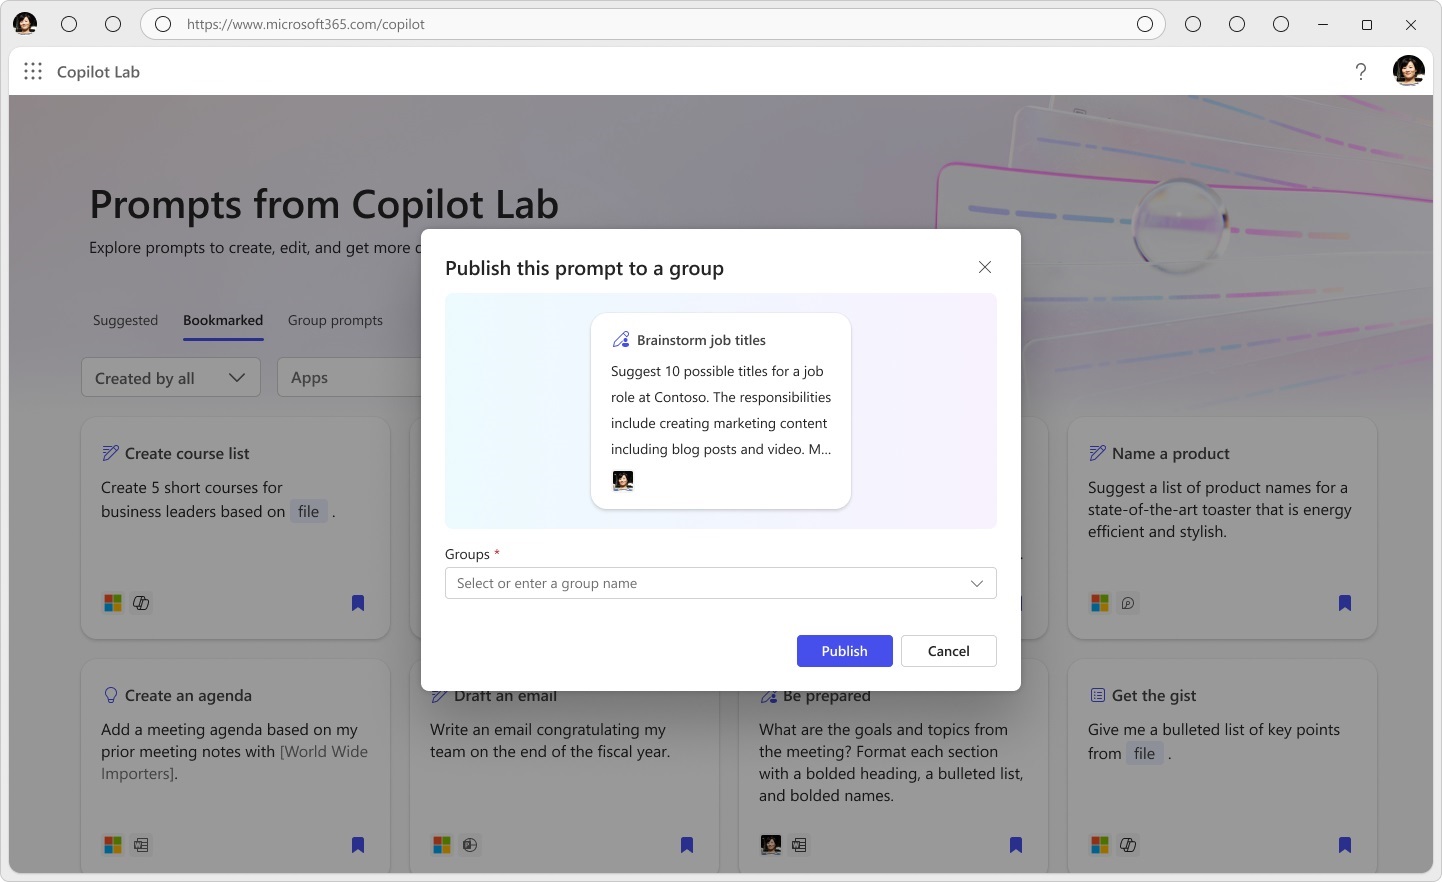
Task: Click the Select or enter group name field
Action: click(700, 583)
